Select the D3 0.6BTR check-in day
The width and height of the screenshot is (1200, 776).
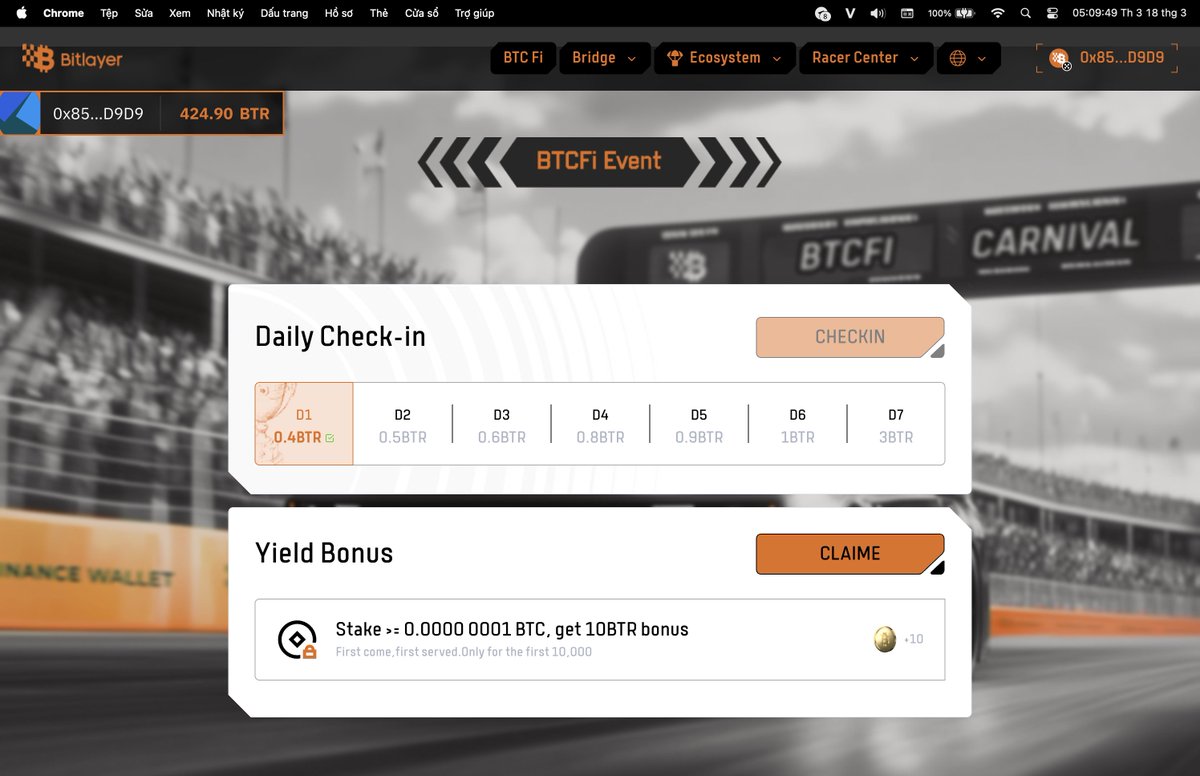(x=501, y=425)
